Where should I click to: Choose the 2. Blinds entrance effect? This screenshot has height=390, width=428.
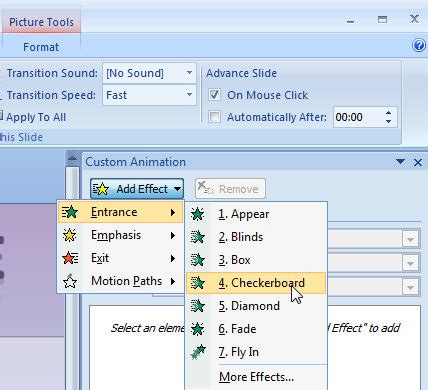[256, 237]
